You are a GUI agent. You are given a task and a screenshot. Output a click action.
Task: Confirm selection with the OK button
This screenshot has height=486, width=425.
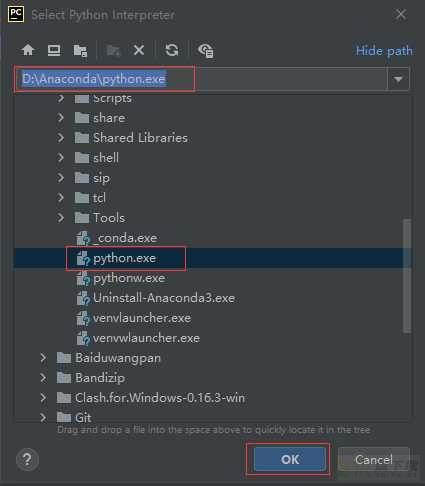pyautogui.click(x=290, y=459)
